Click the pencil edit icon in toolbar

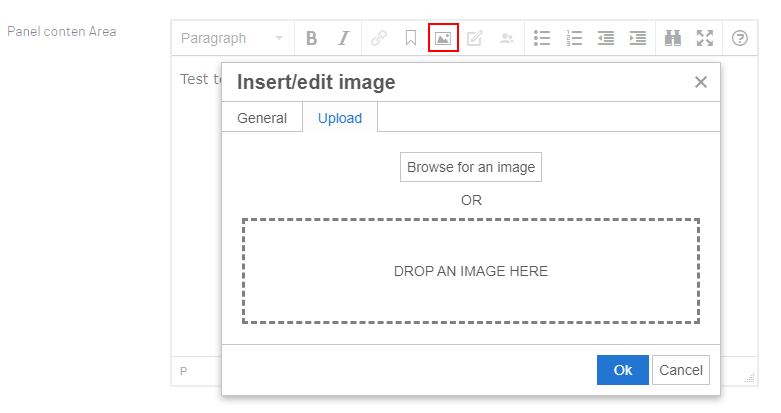475,38
